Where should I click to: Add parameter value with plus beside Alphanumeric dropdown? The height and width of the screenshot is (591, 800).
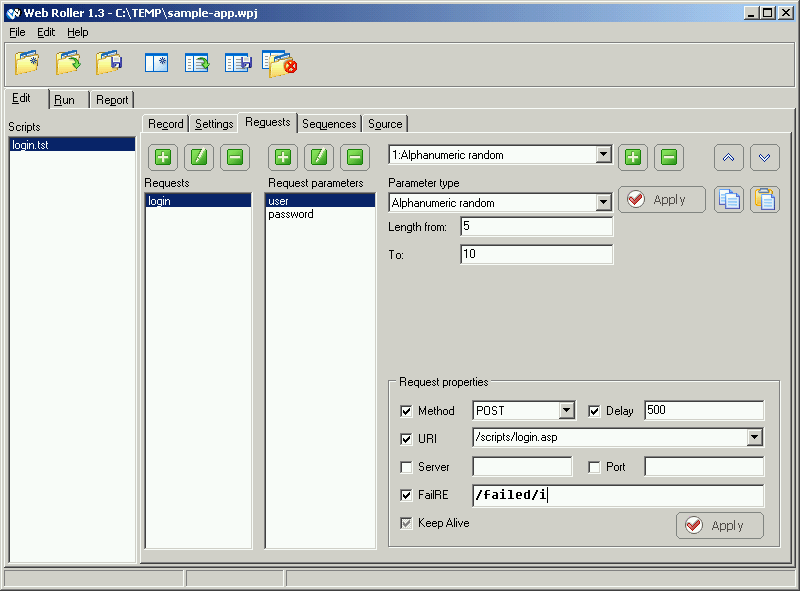633,157
